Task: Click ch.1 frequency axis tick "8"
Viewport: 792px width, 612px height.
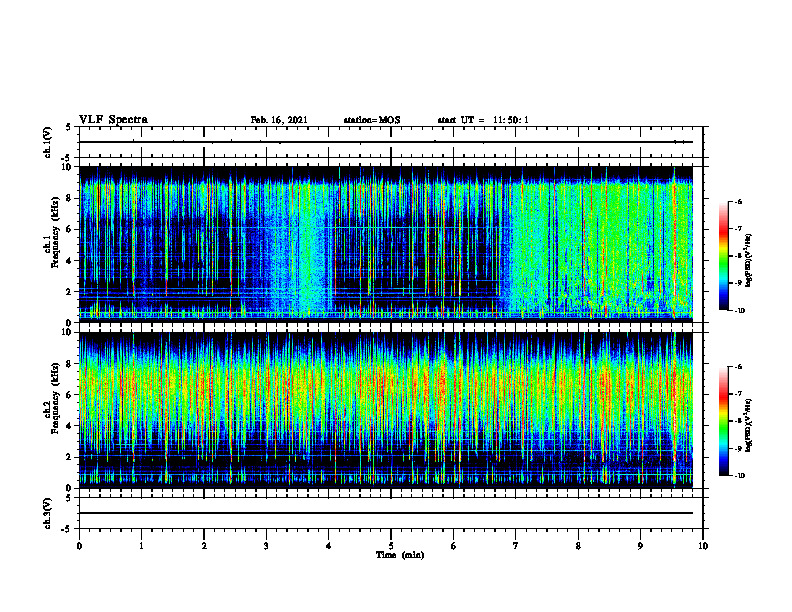Action: [x=70, y=198]
